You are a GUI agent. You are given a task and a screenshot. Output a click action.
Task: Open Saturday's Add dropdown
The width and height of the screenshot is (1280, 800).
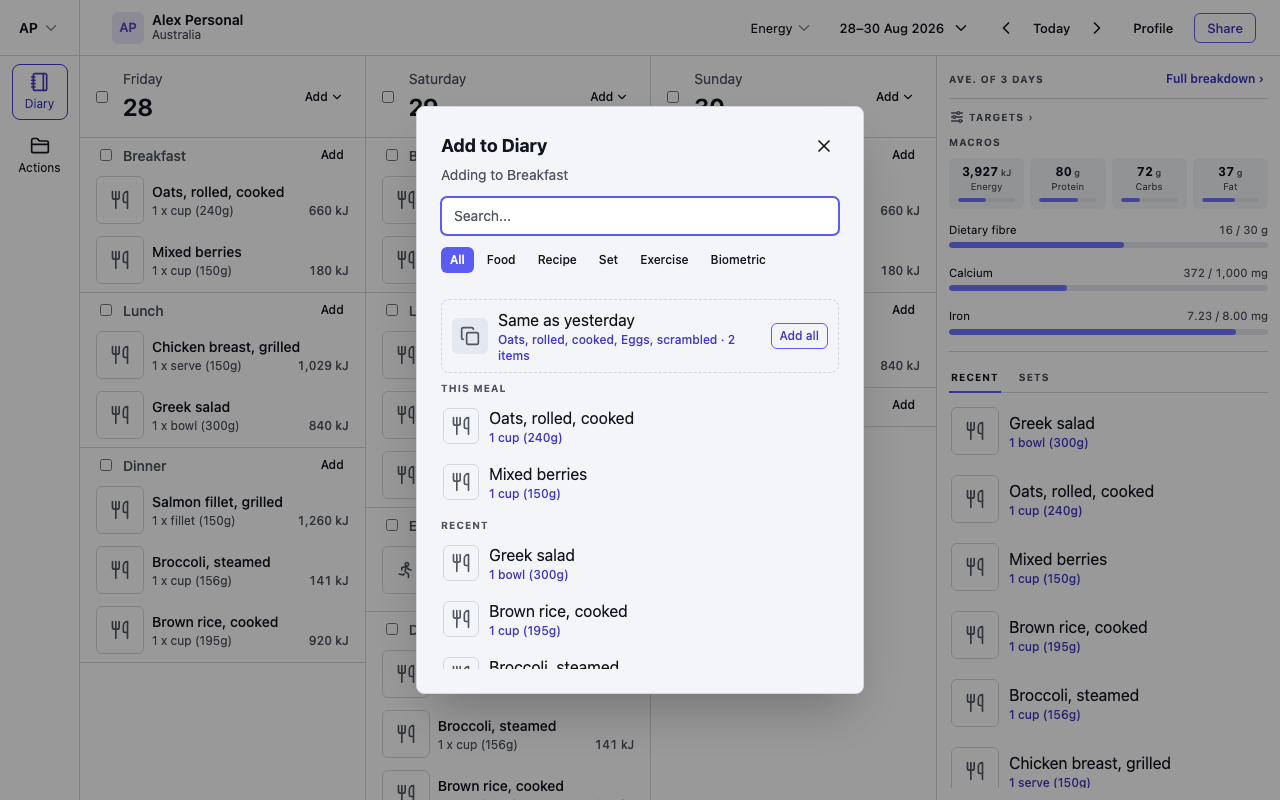coord(609,97)
